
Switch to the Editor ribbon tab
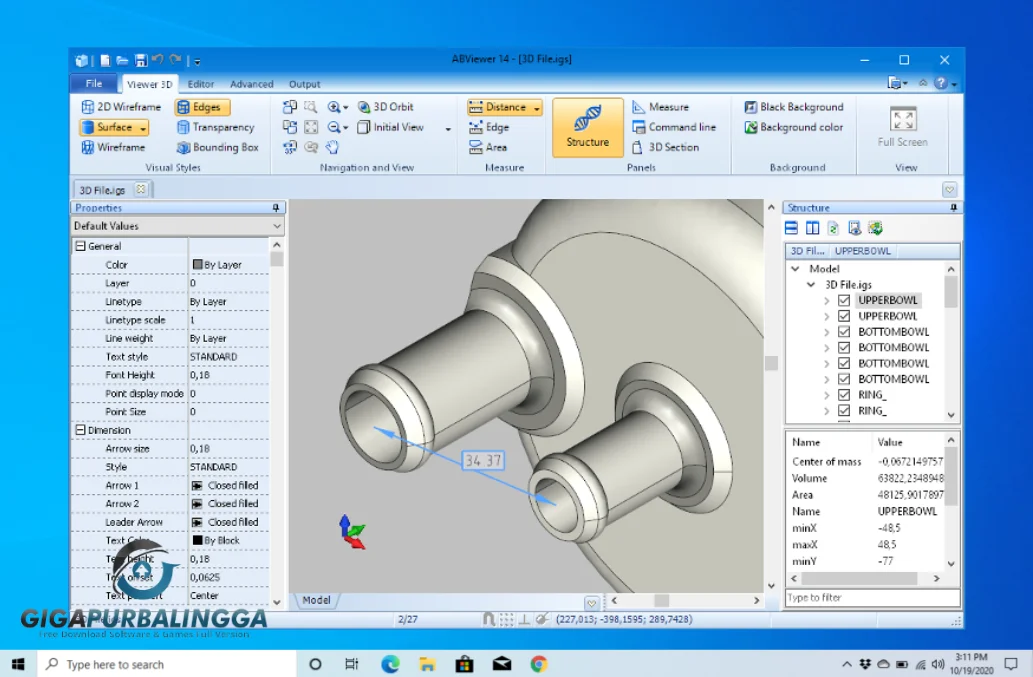tap(198, 84)
